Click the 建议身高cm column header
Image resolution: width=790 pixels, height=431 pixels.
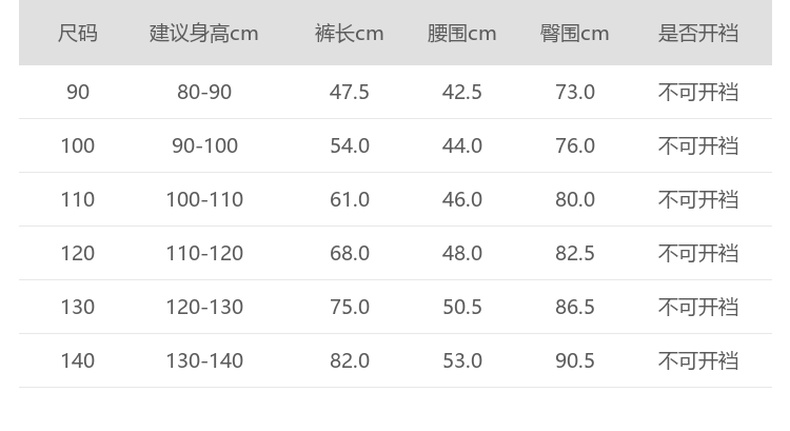204,33
